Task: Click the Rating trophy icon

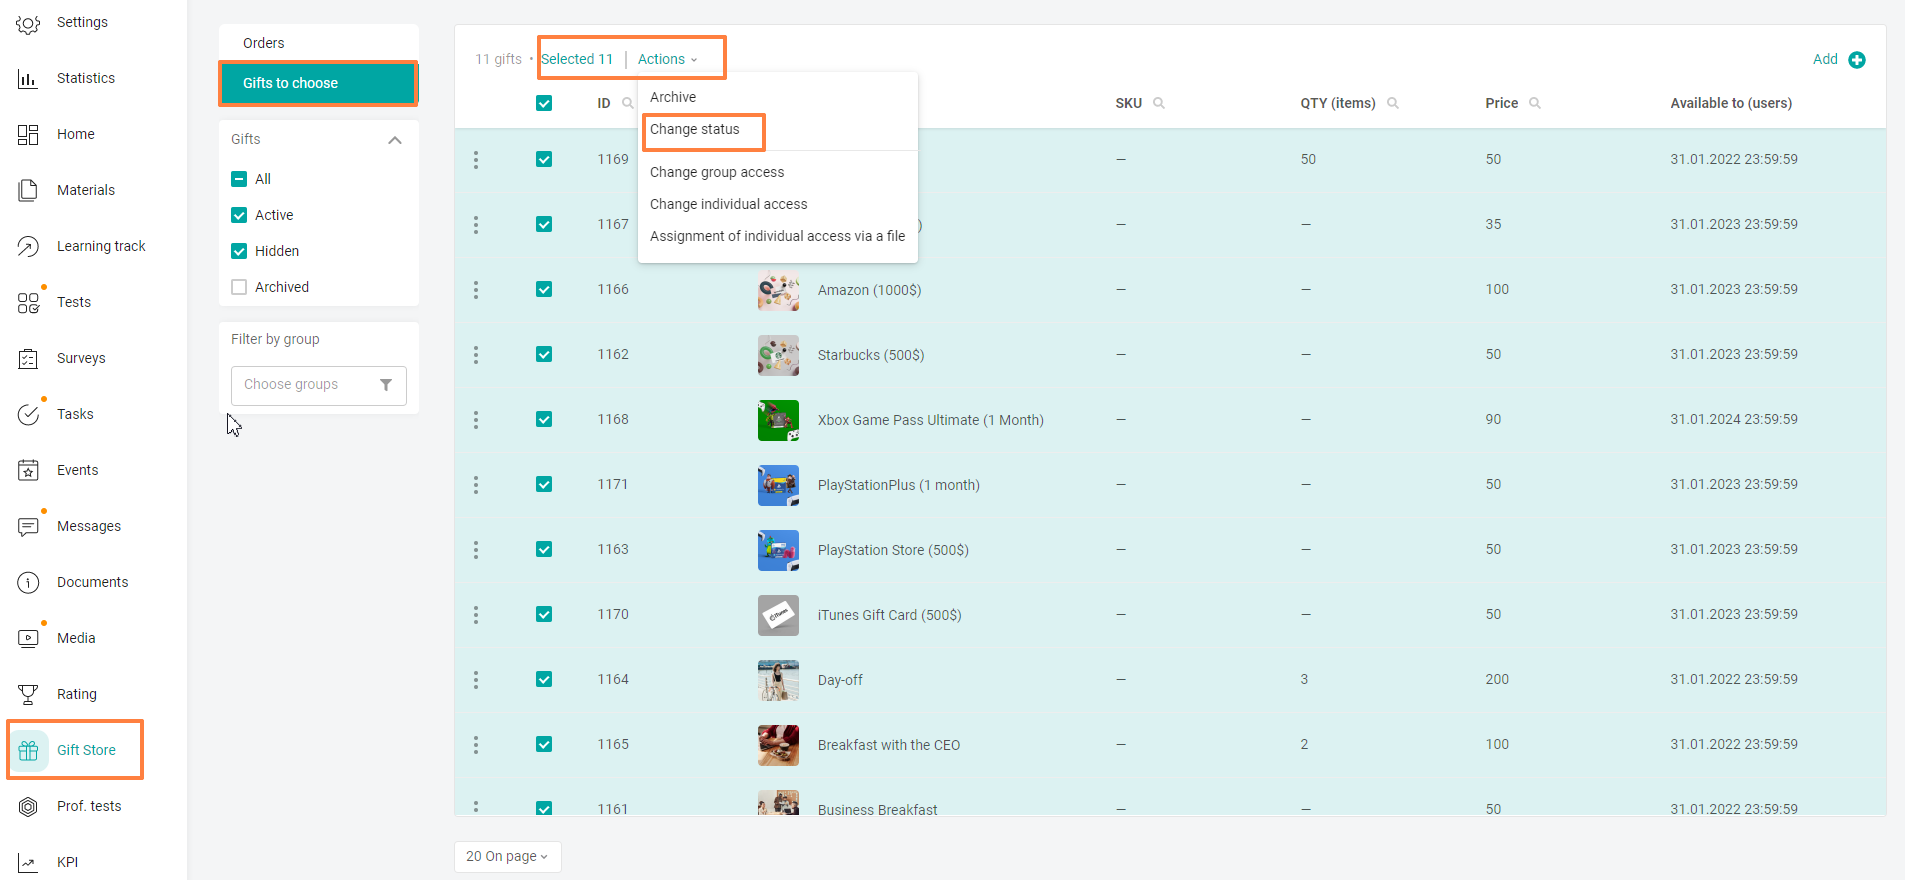Action: tap(28, 695)
